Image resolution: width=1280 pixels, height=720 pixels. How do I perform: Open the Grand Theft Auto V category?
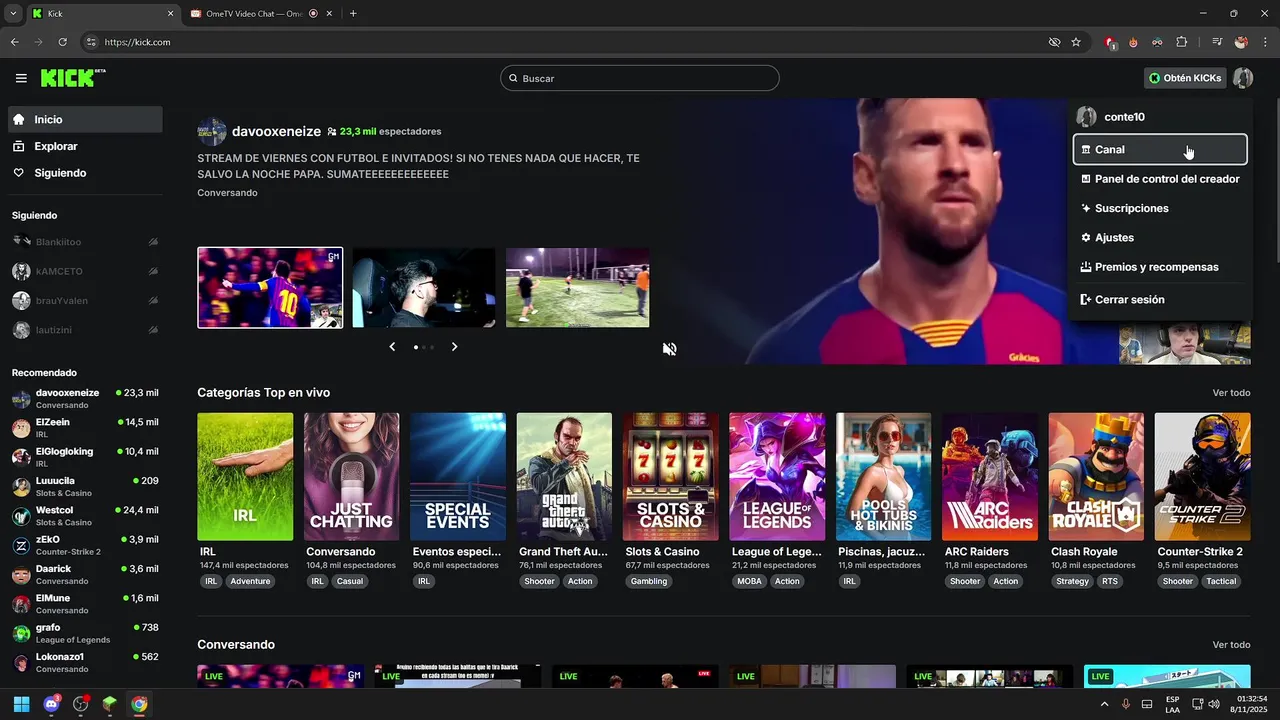click(564, 477)
